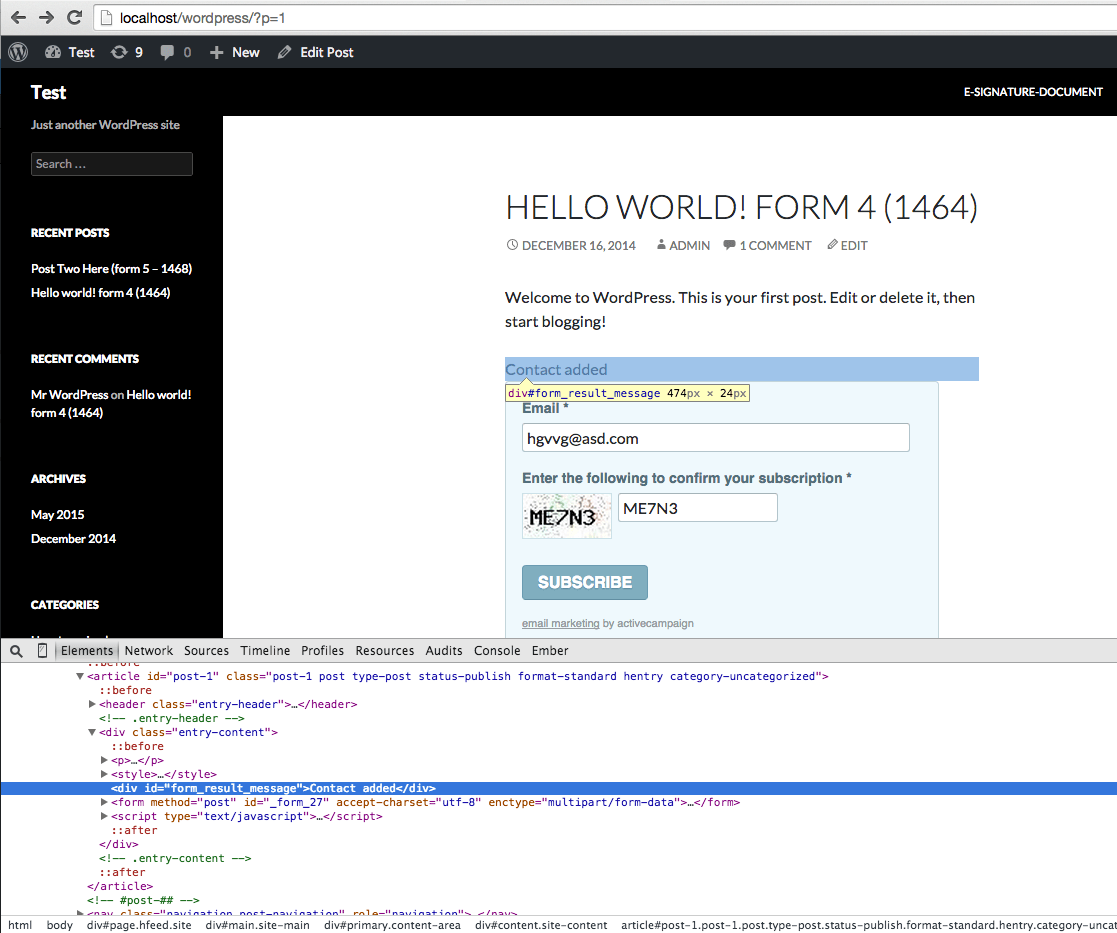Viewport: 1117px width, 933px height.
Task: Click the Email input field
Action: [715, 438]
